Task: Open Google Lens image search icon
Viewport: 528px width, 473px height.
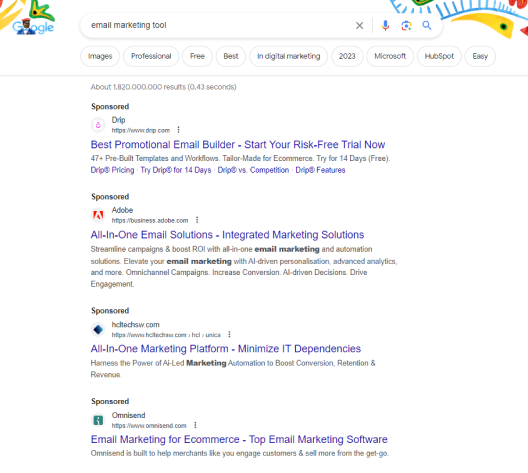Action: coord(406,26)
